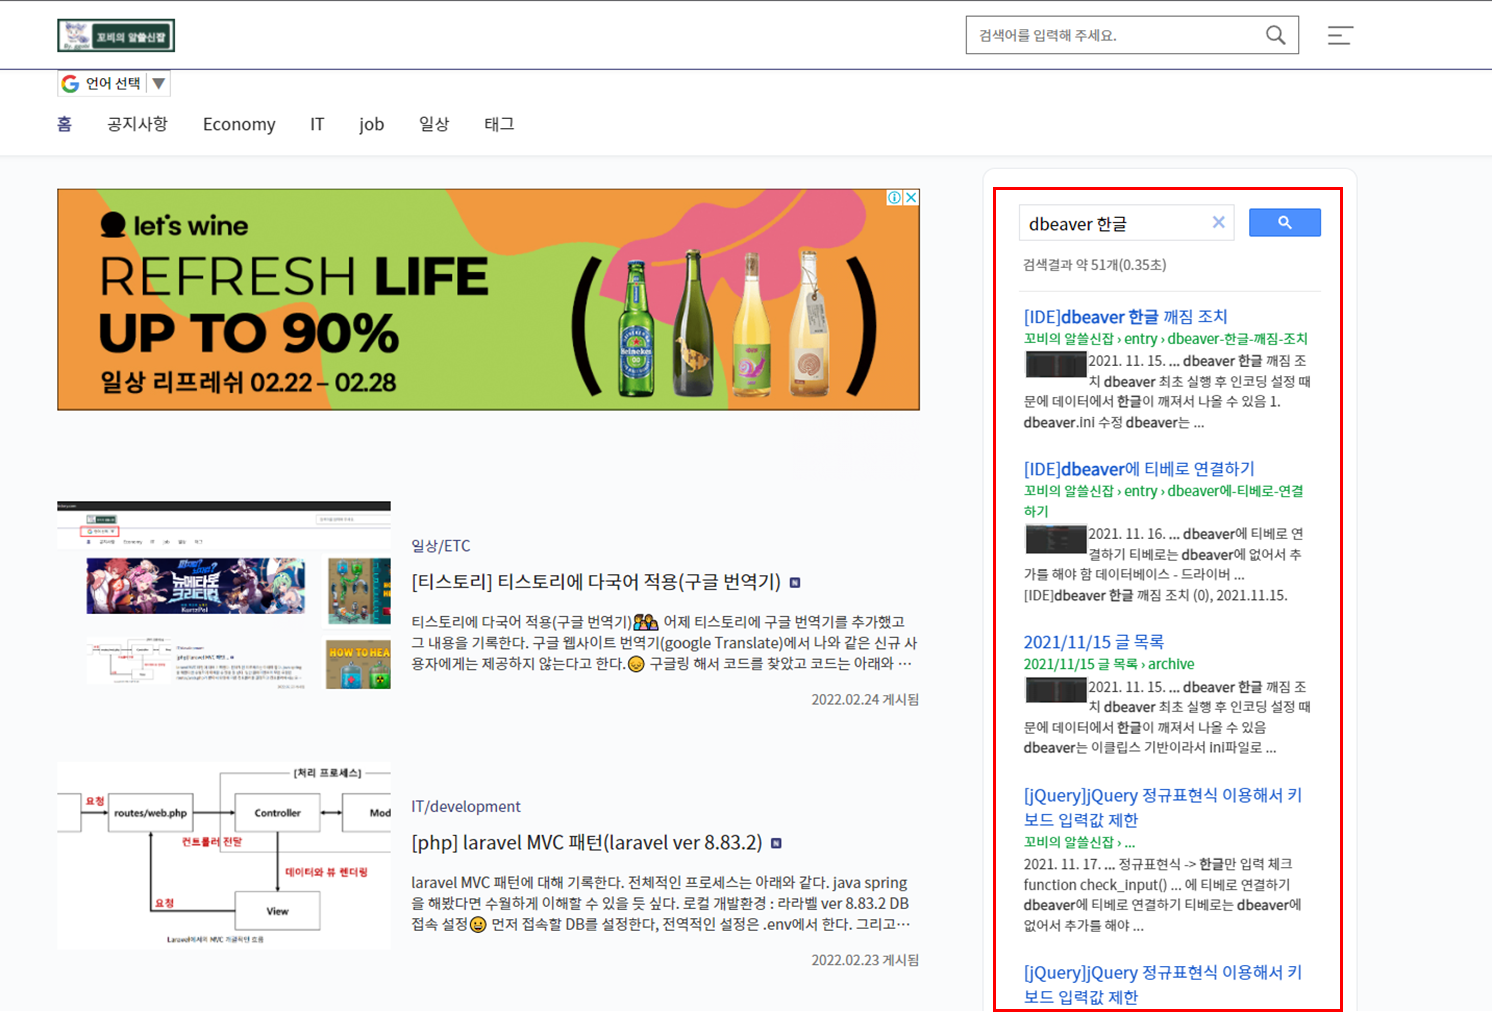
Task: Click the magnifier icon in the top search box
Action: pyautogui.click(x=1275, y=35)
